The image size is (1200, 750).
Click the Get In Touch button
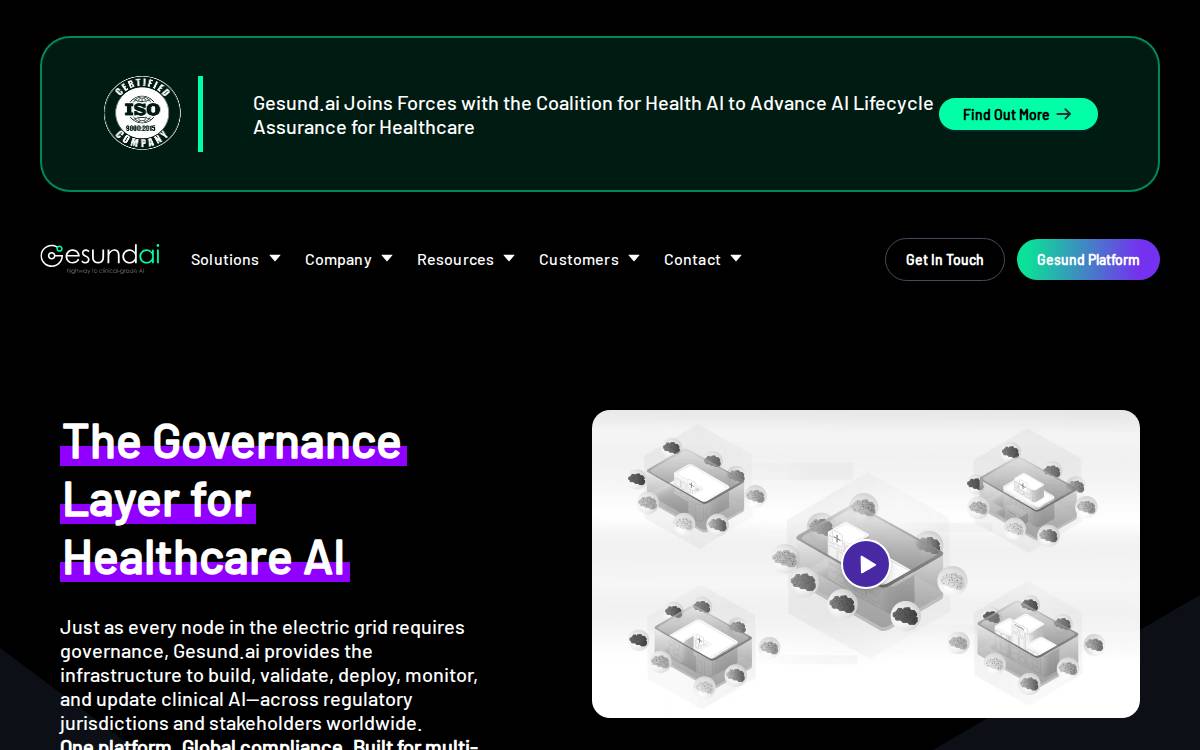(x=945, y=259)
